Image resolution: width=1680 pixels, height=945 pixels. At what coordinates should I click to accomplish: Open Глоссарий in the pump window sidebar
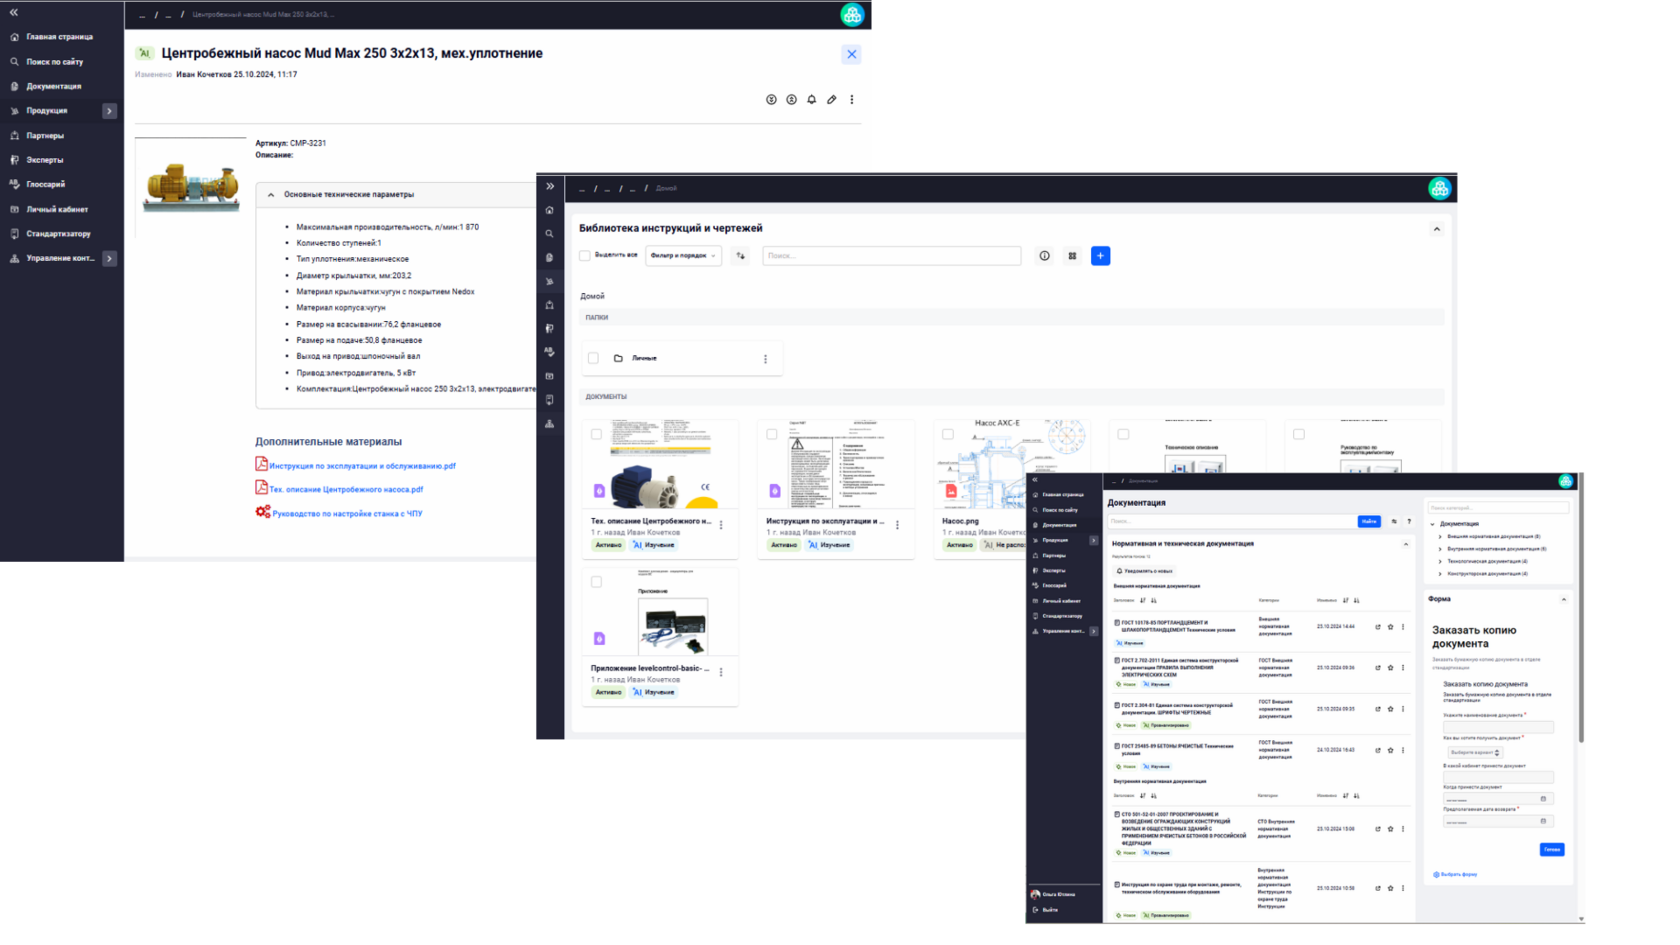tap(46, 185)
